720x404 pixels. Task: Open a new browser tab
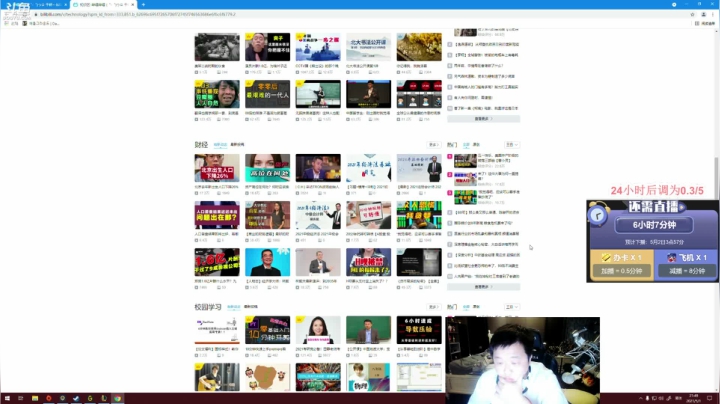click(143, 5)
